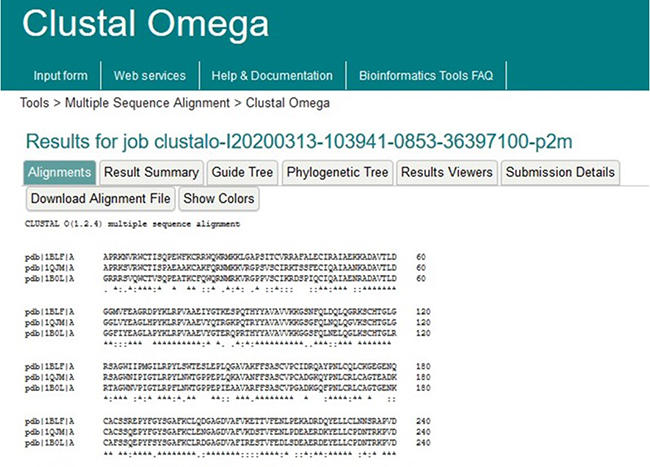Click pdb|1B0L|A label in first block
The height and width of the screenshot is (467, 650).
click(49, 278)
